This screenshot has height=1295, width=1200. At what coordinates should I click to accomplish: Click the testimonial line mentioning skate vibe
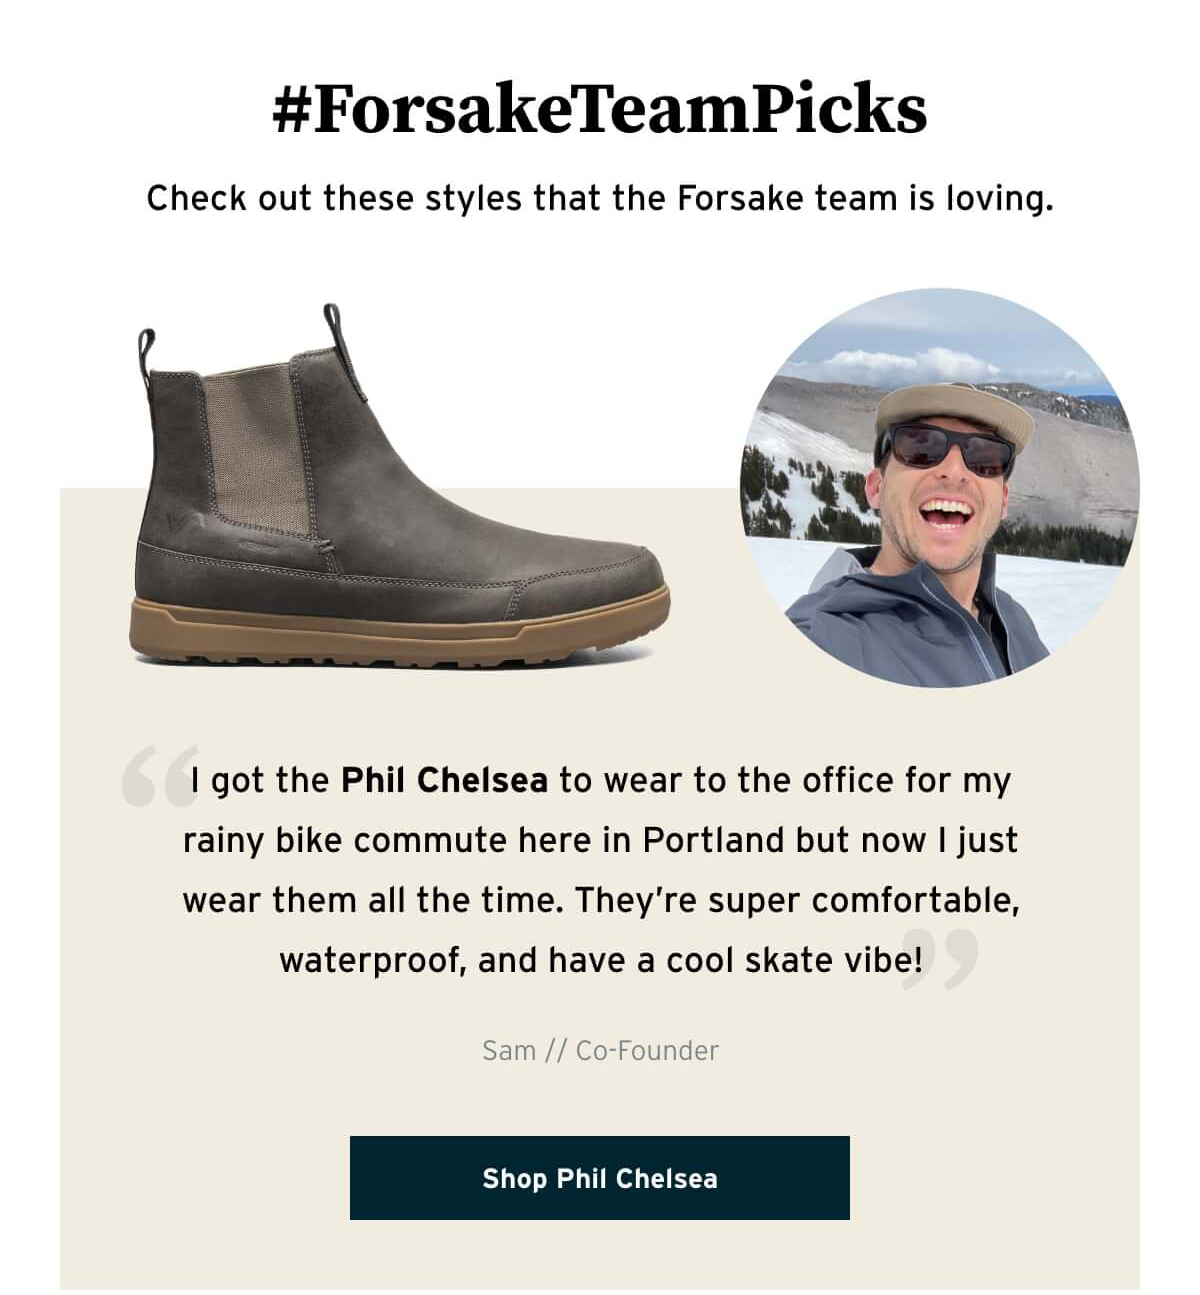click(x=600, y=960)
